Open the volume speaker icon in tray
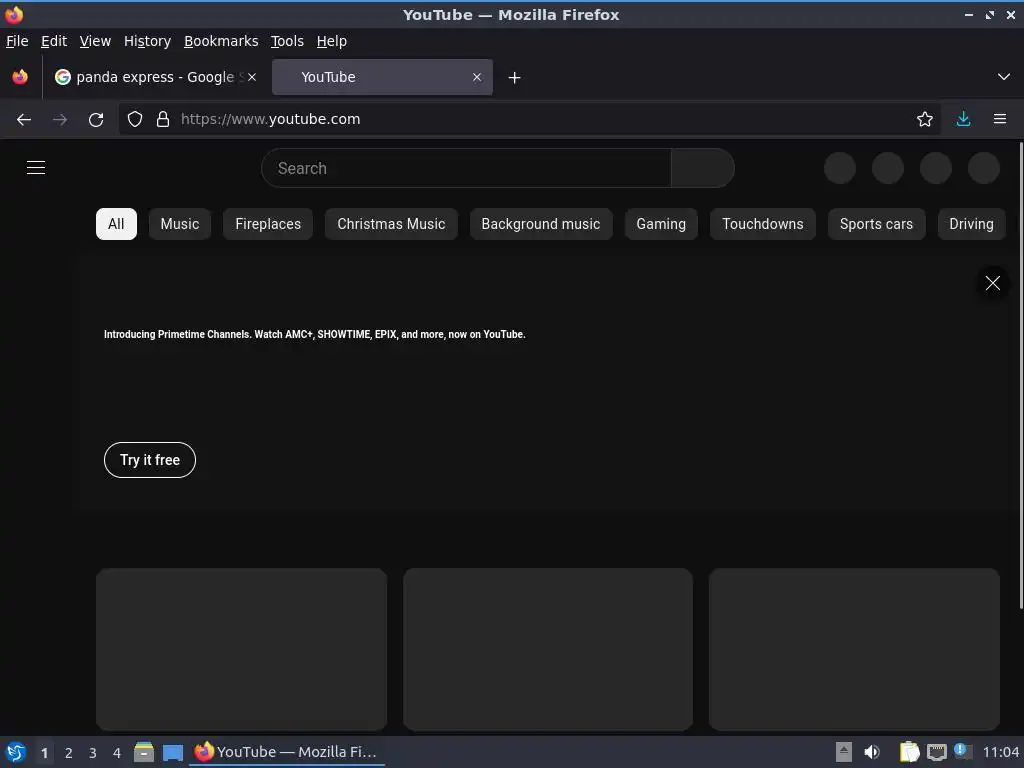The height and width of the screenshot is (768, 1024). tap(872, 752)
